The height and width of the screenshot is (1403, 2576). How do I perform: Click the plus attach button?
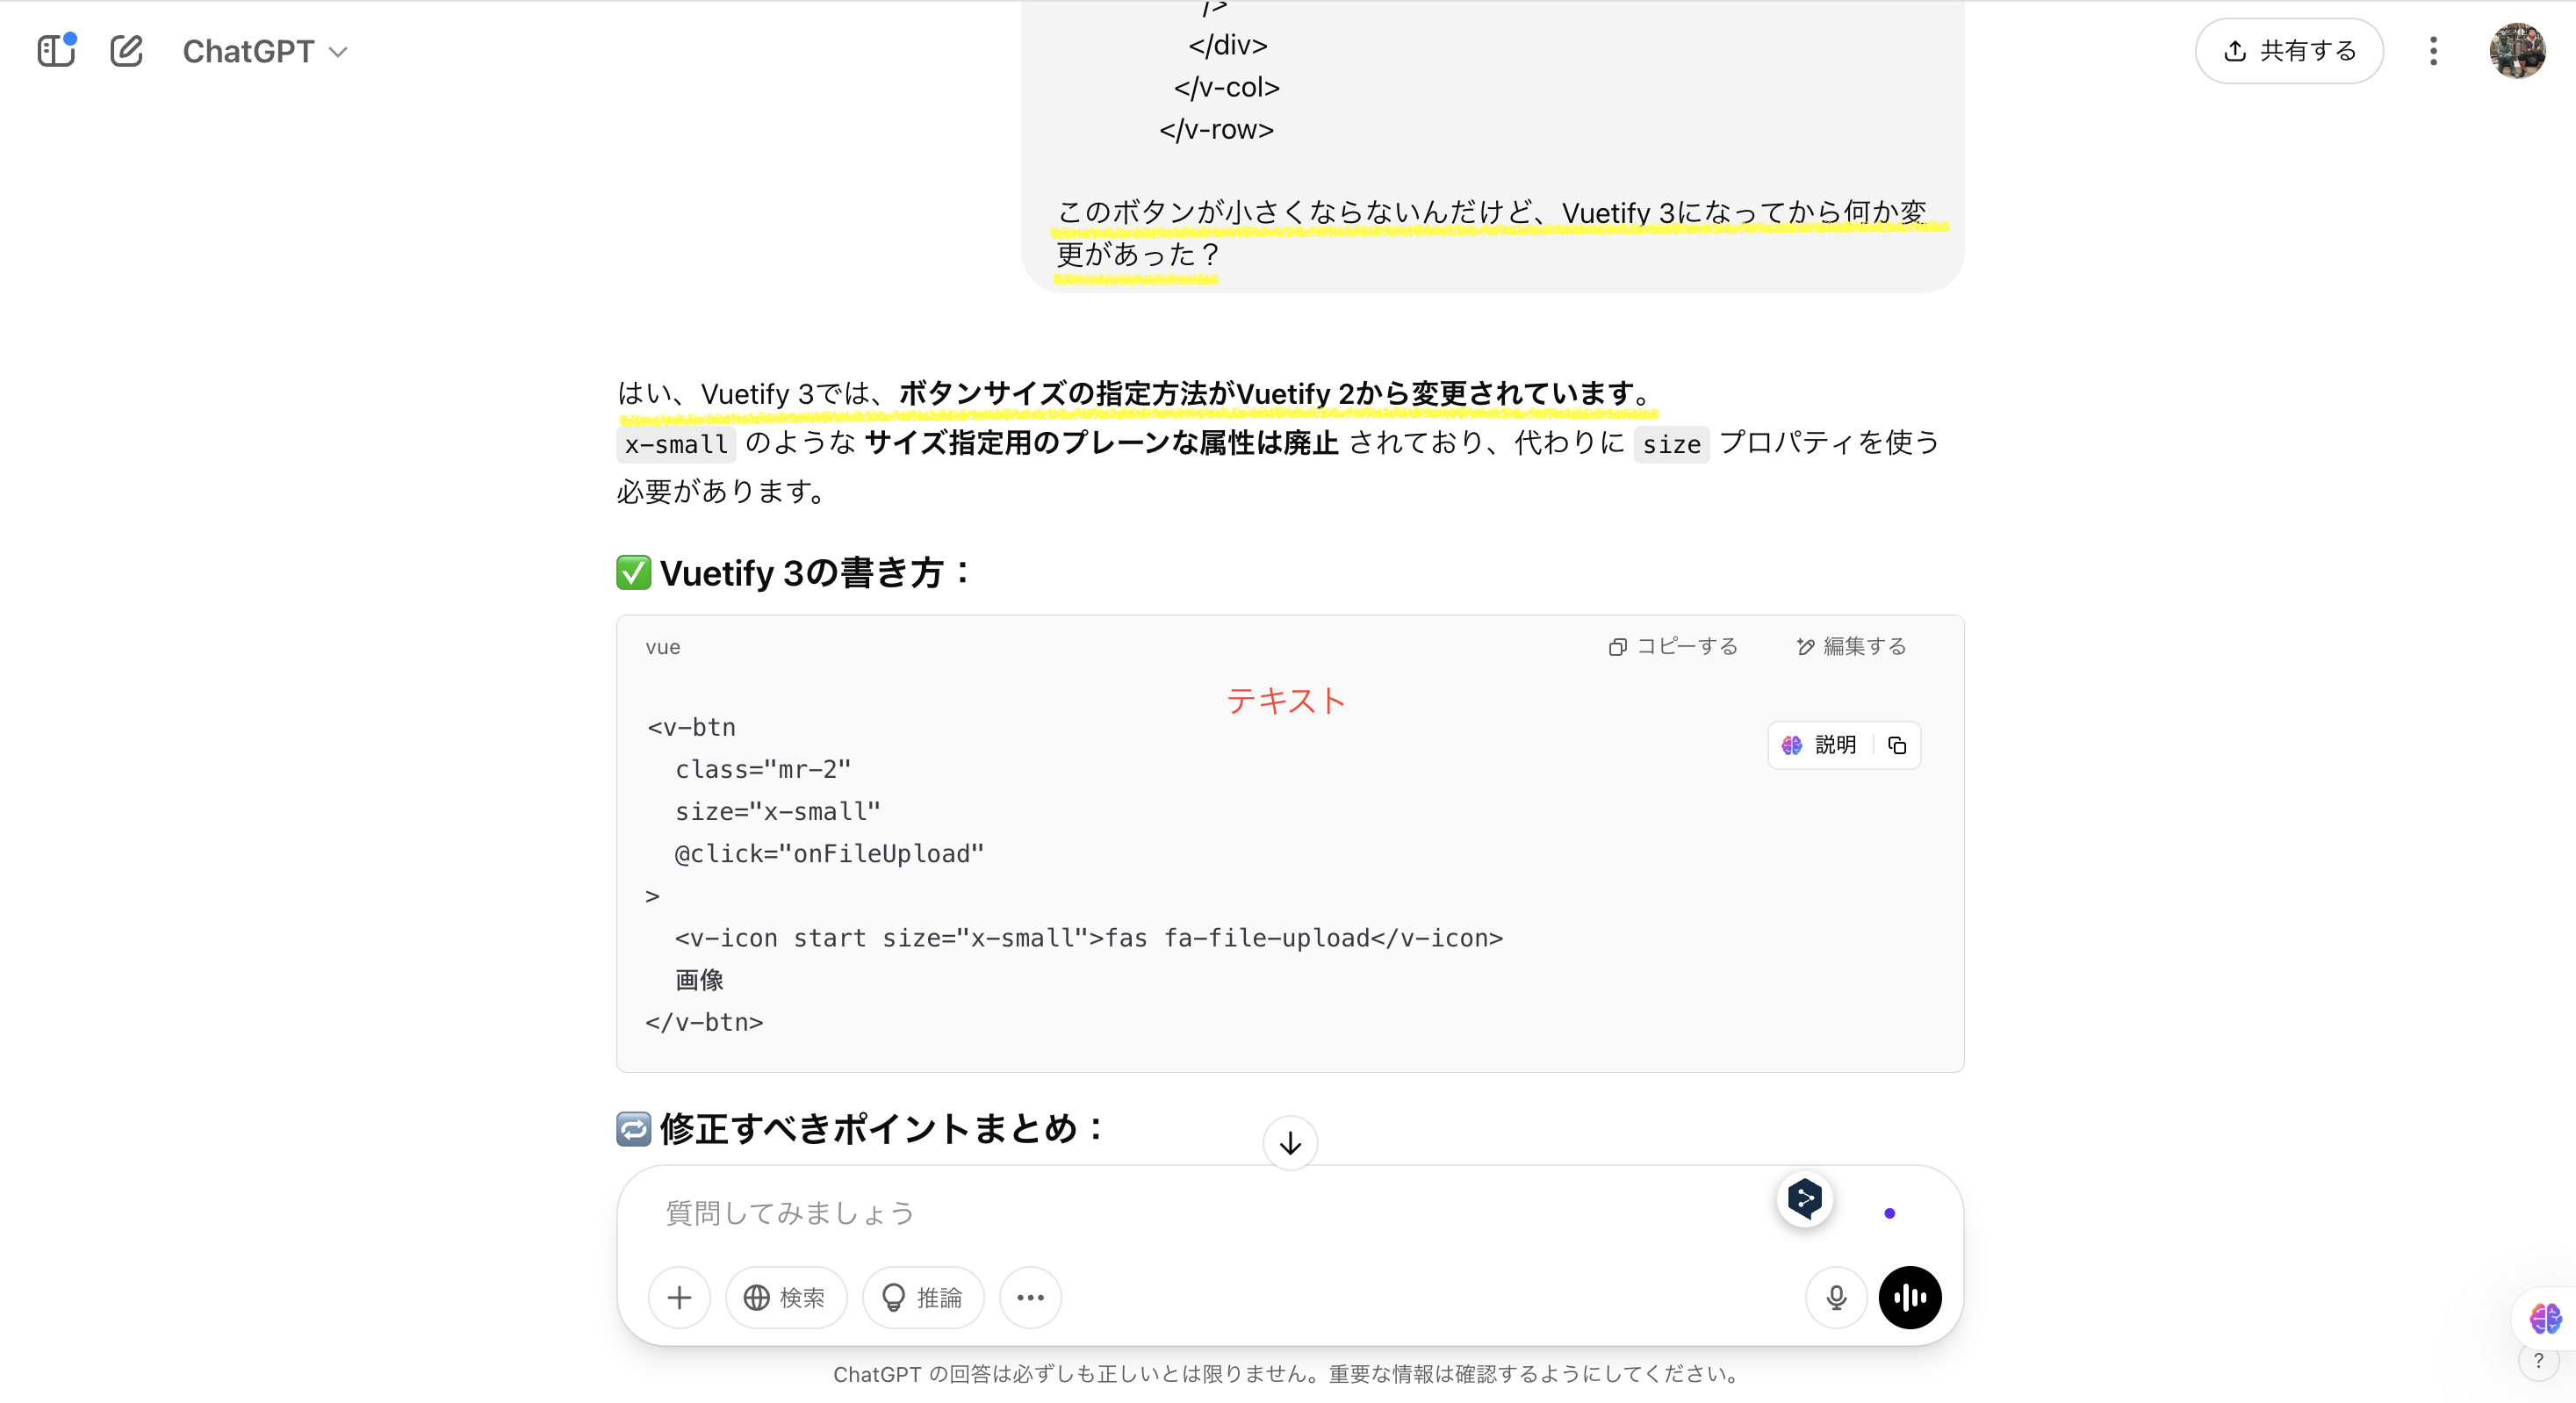click(x=679, y=1297)
